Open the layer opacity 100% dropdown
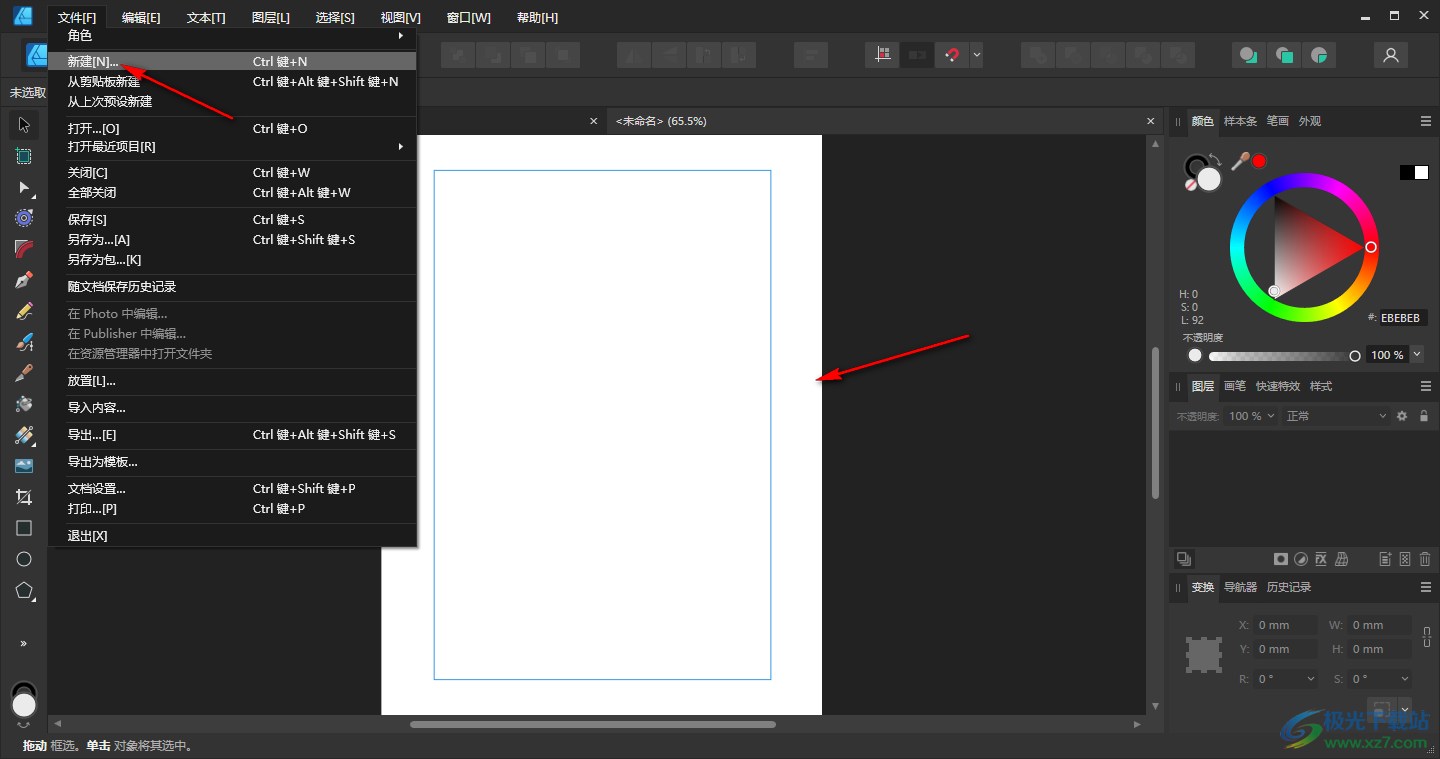Screen dimensions: 1440x759 pos(1252,416)
